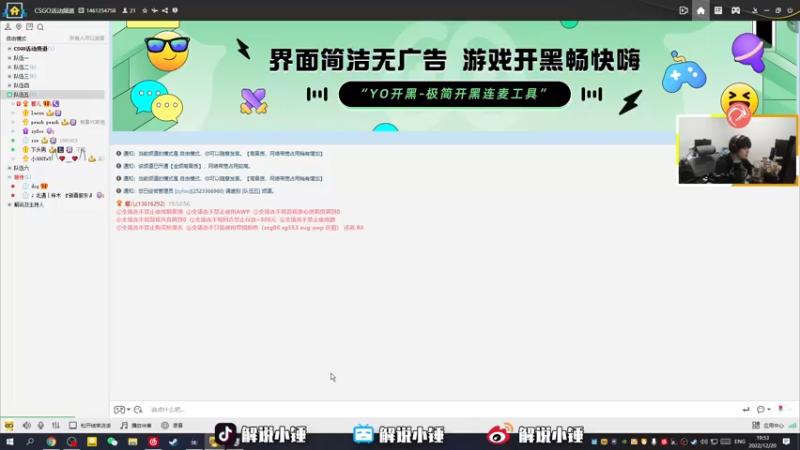Expand the 队伍一 channel
This screenshot has width=800, height=450.
[9, 58]
